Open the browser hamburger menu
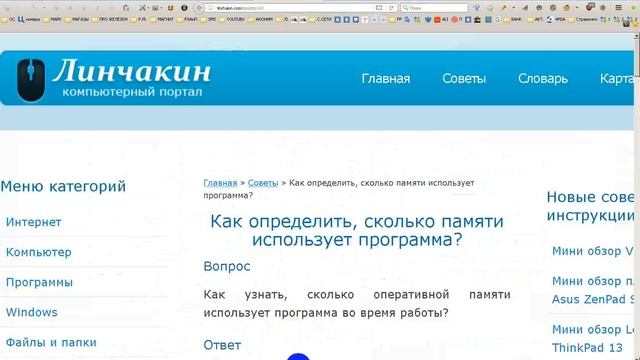 coord(619,8)
